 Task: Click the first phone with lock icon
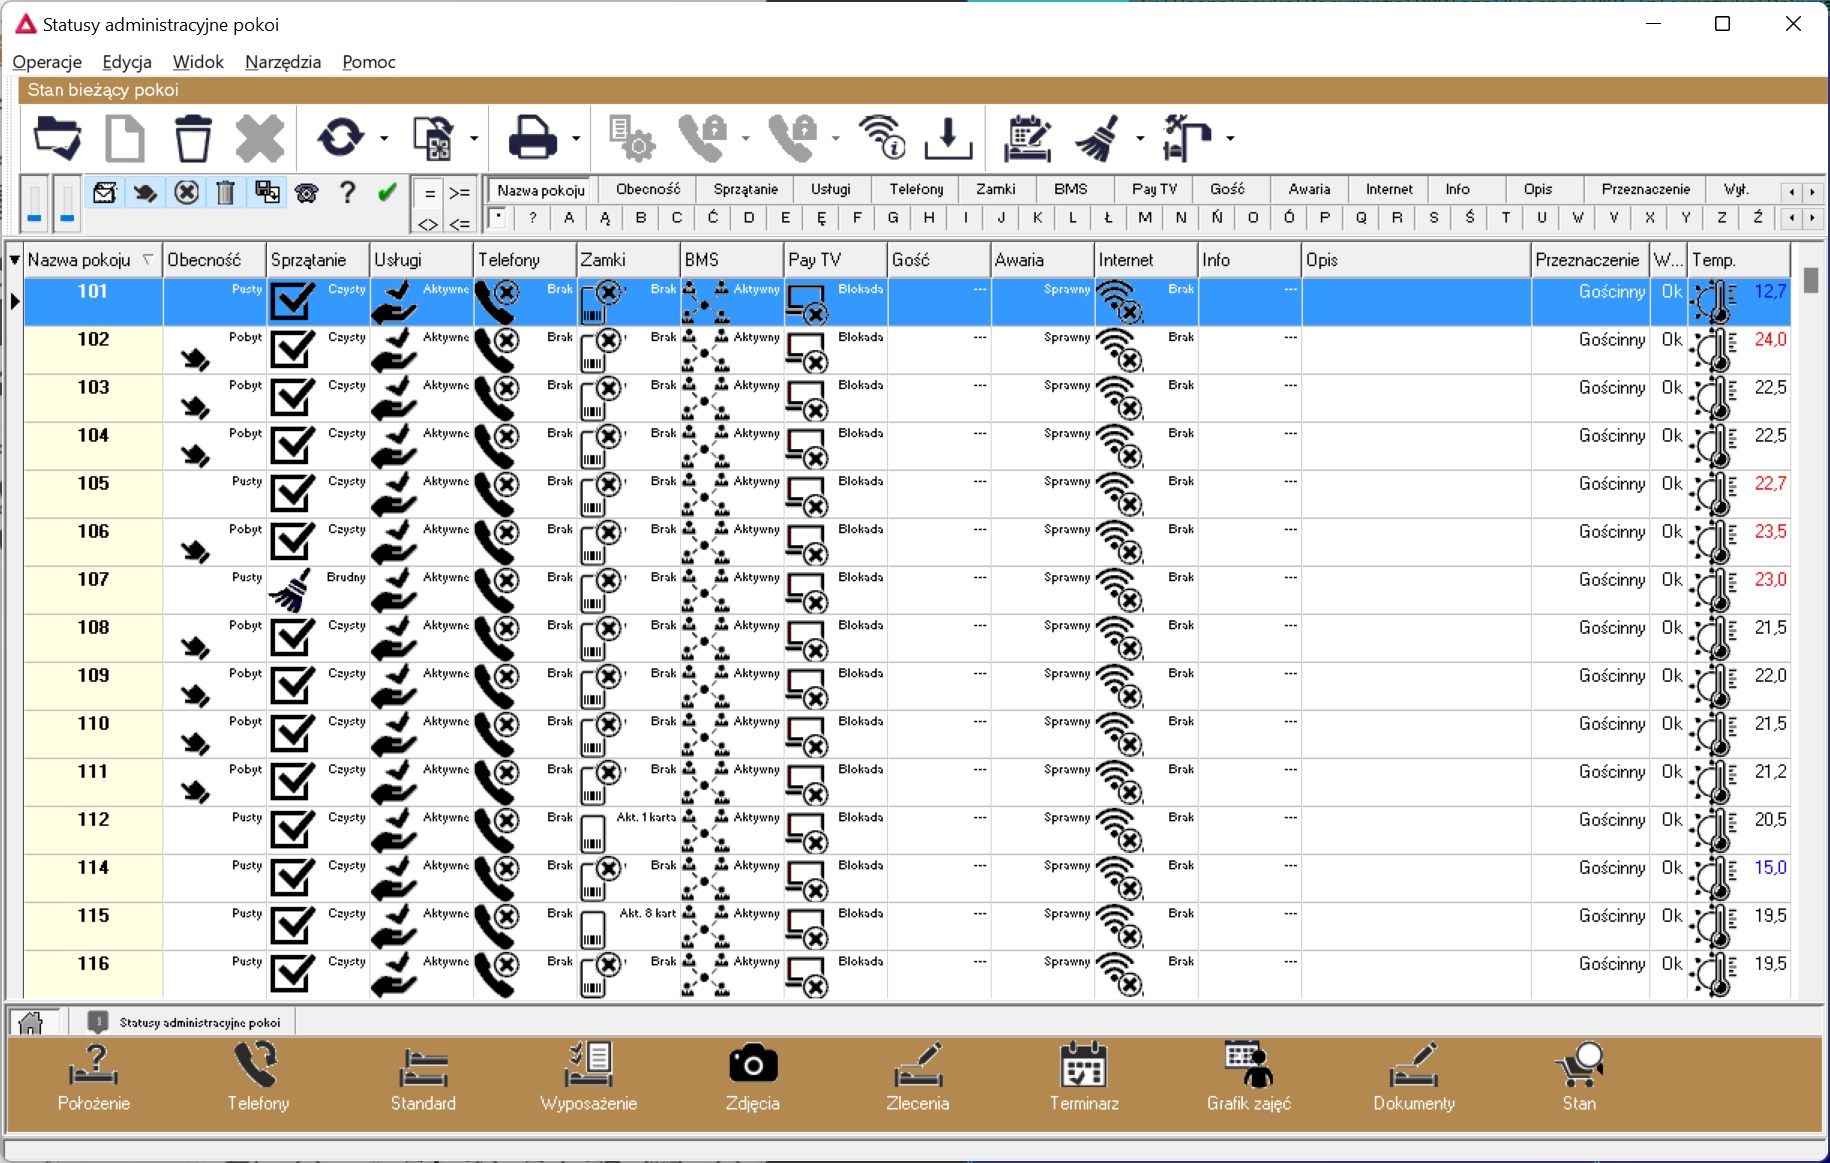click(702, 138)
